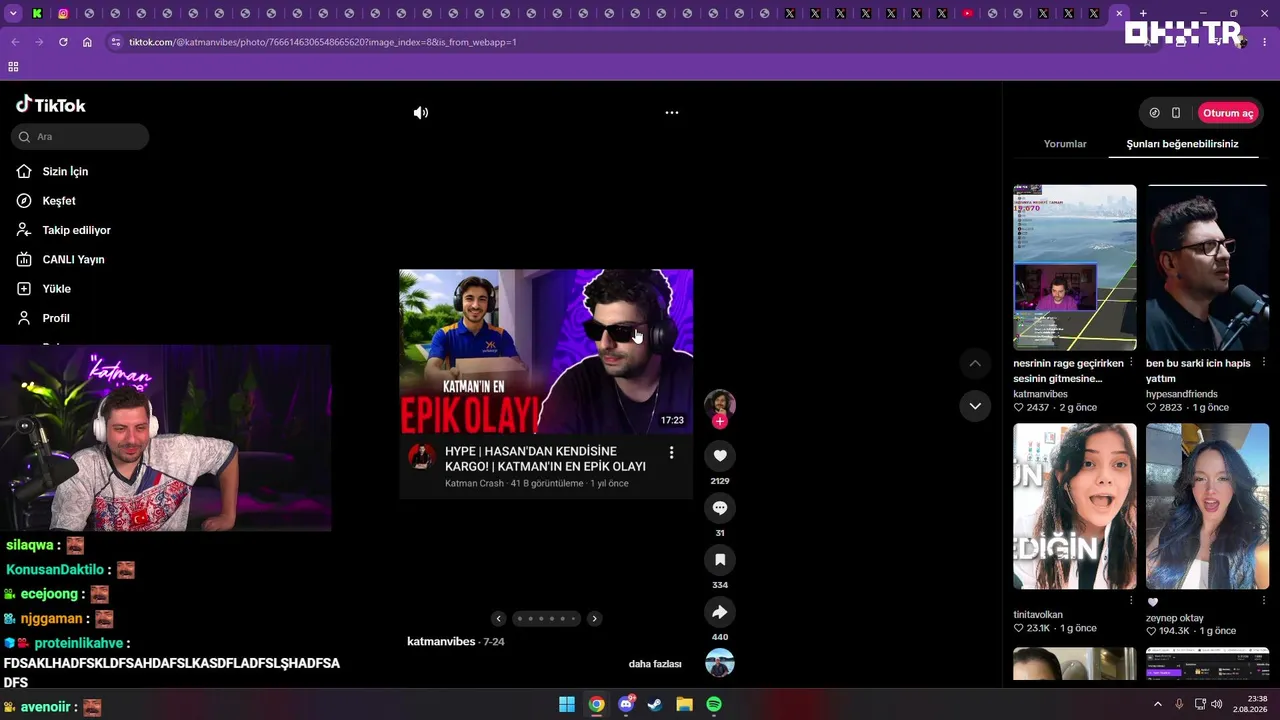The height and width of the screenshot is (720, 1280).
Task: Select the Şunları beğenebilirsiniz tab
Action: 1182,144
